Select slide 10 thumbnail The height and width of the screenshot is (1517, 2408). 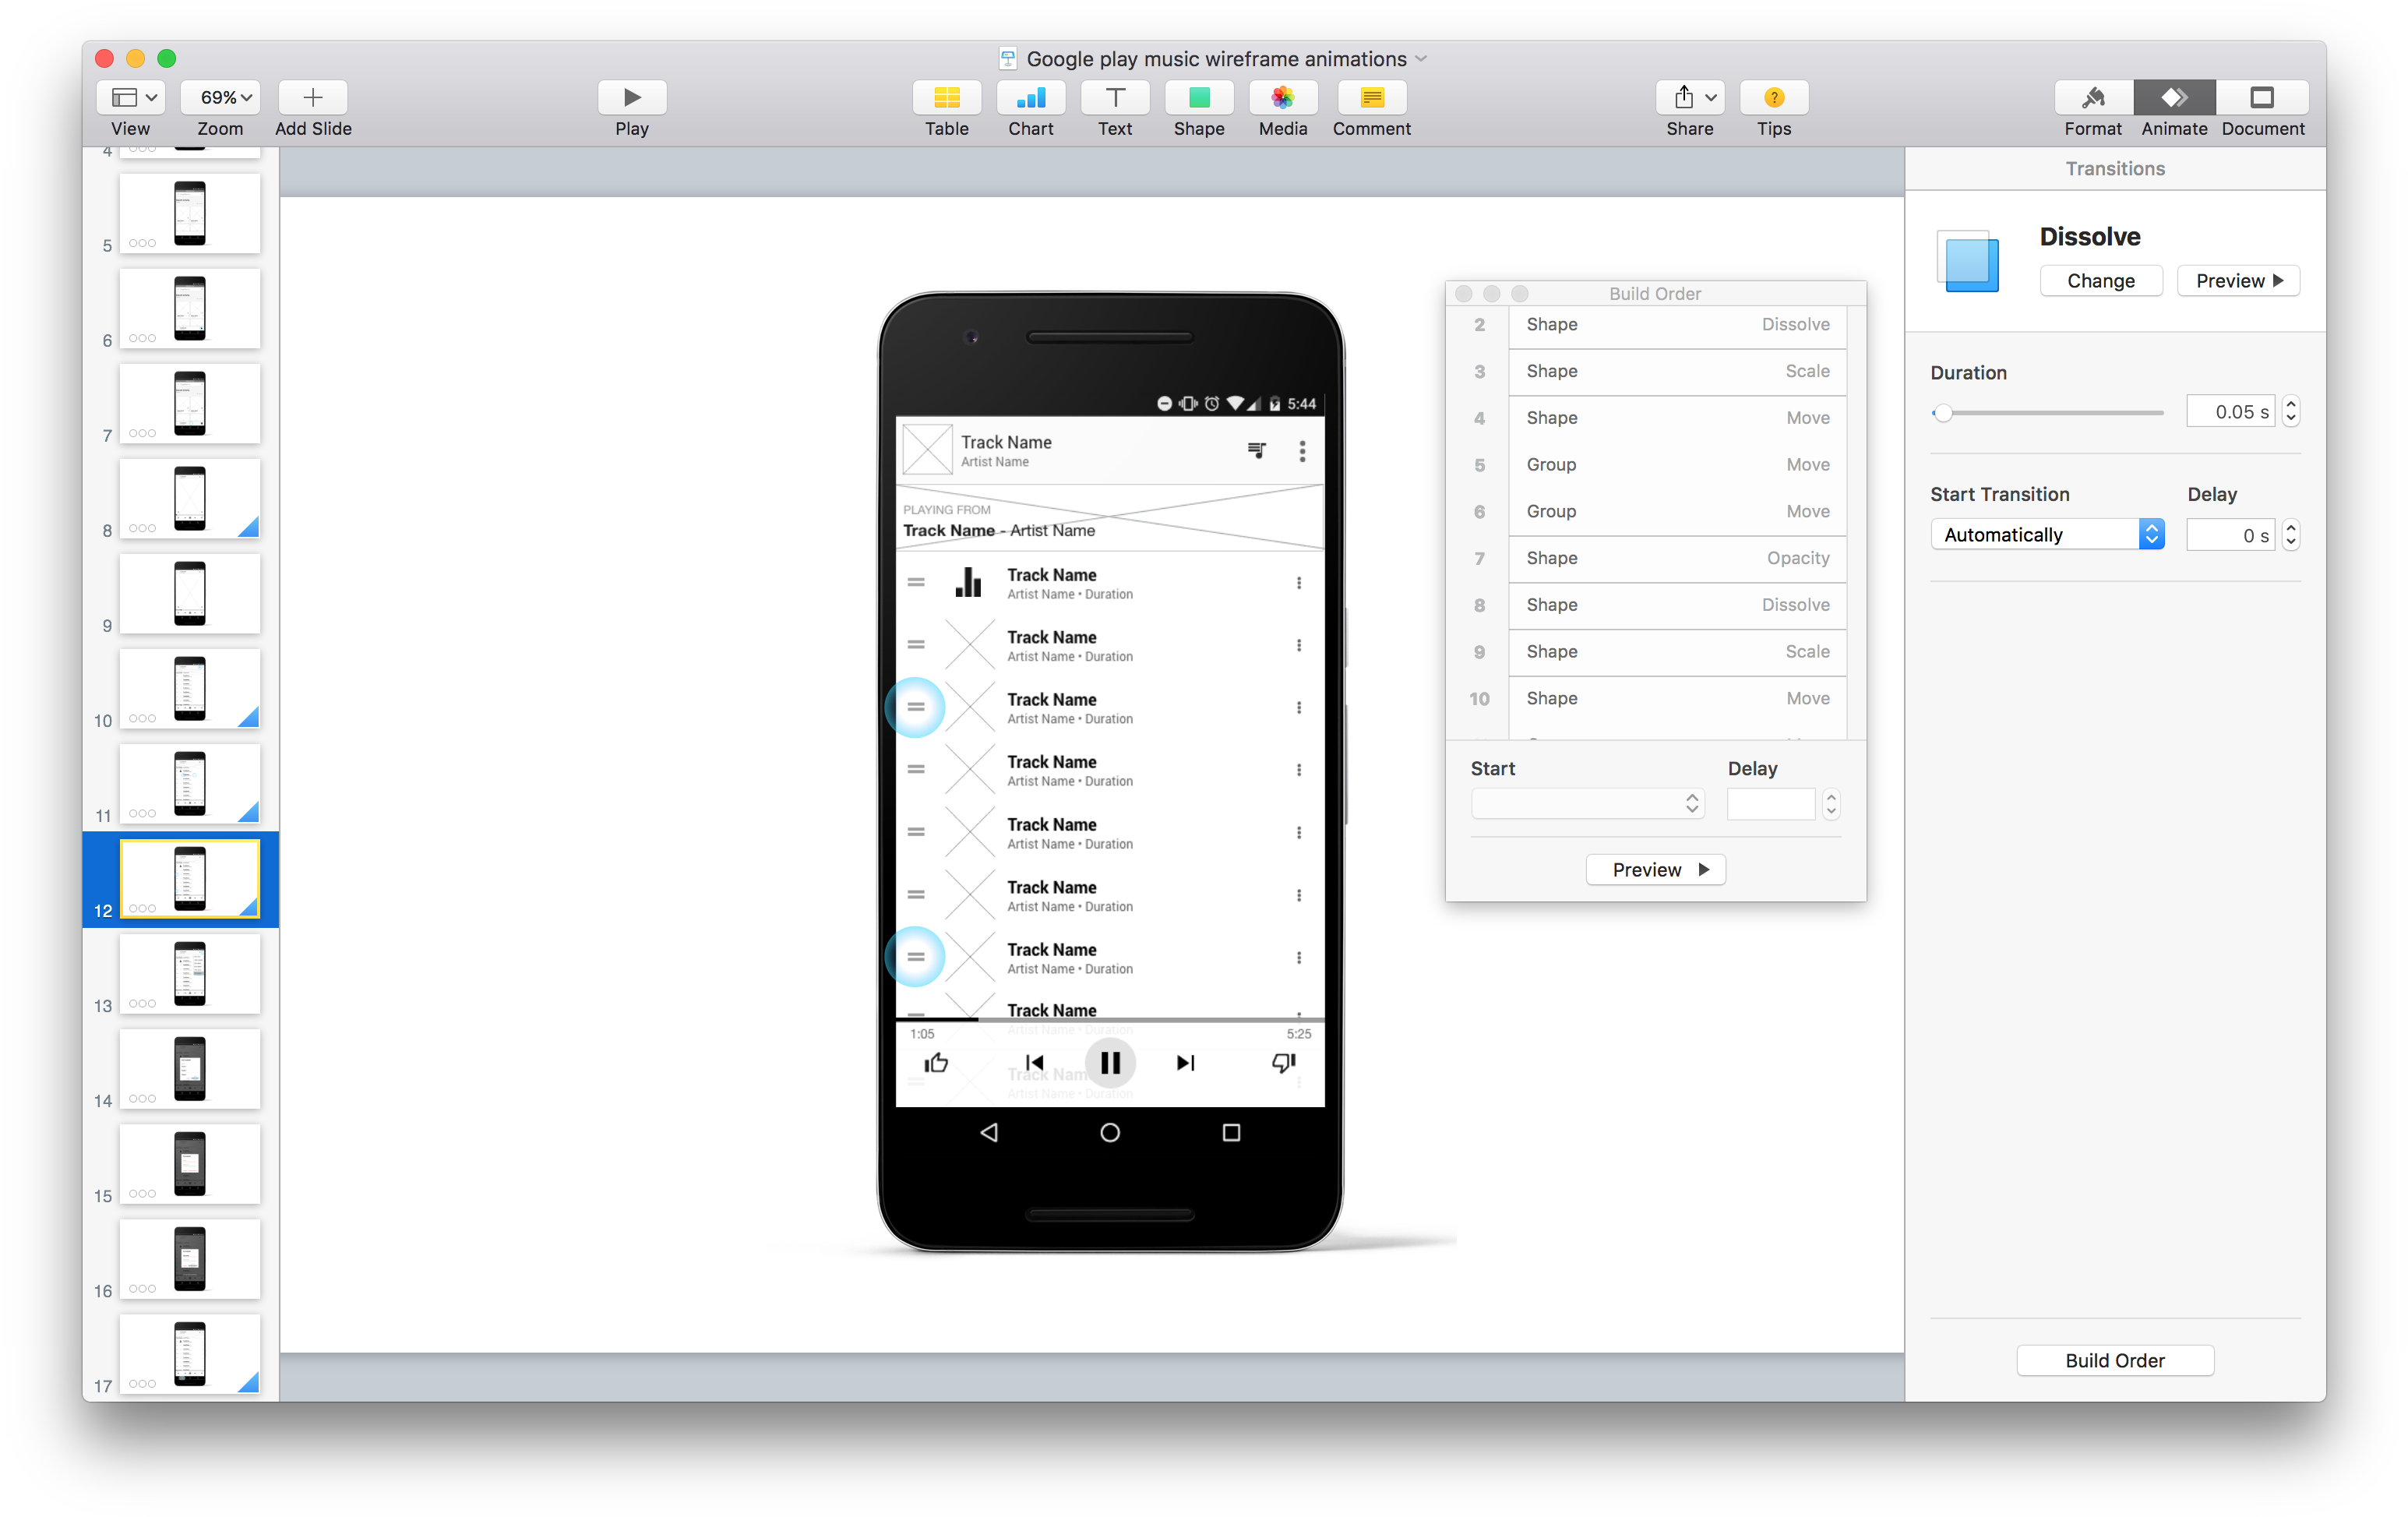point(190,688)
